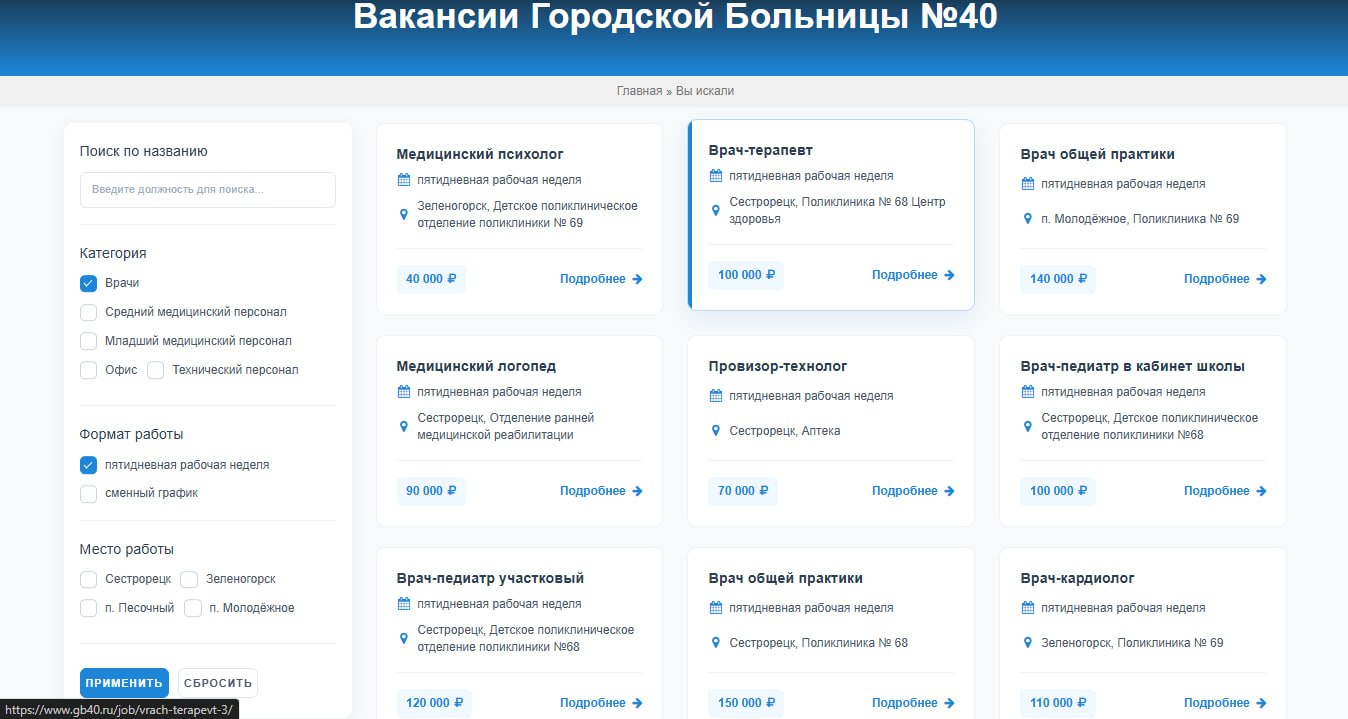Click calendar icon in Провизор-технолог card
Viewport: 1348px width, 719px height.
[x=716, y=396]
